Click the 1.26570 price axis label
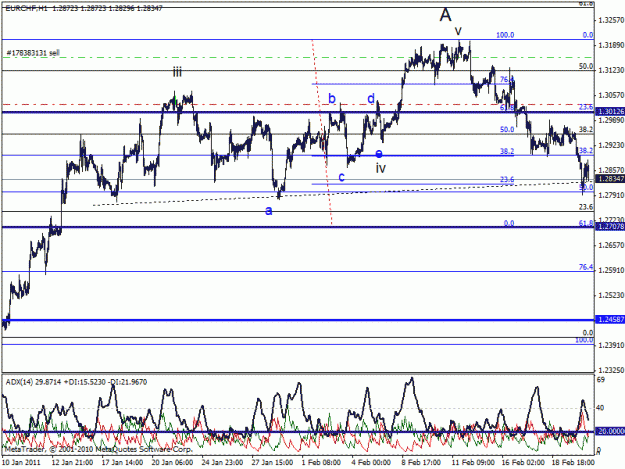 [611, 245]
